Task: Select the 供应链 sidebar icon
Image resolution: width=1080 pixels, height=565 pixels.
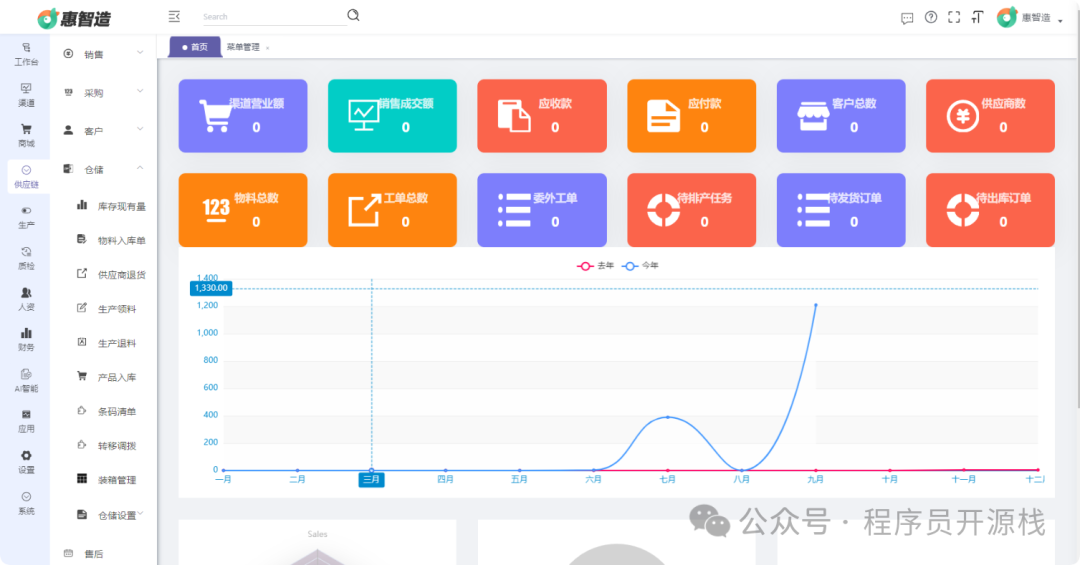Action: (26, 176)
